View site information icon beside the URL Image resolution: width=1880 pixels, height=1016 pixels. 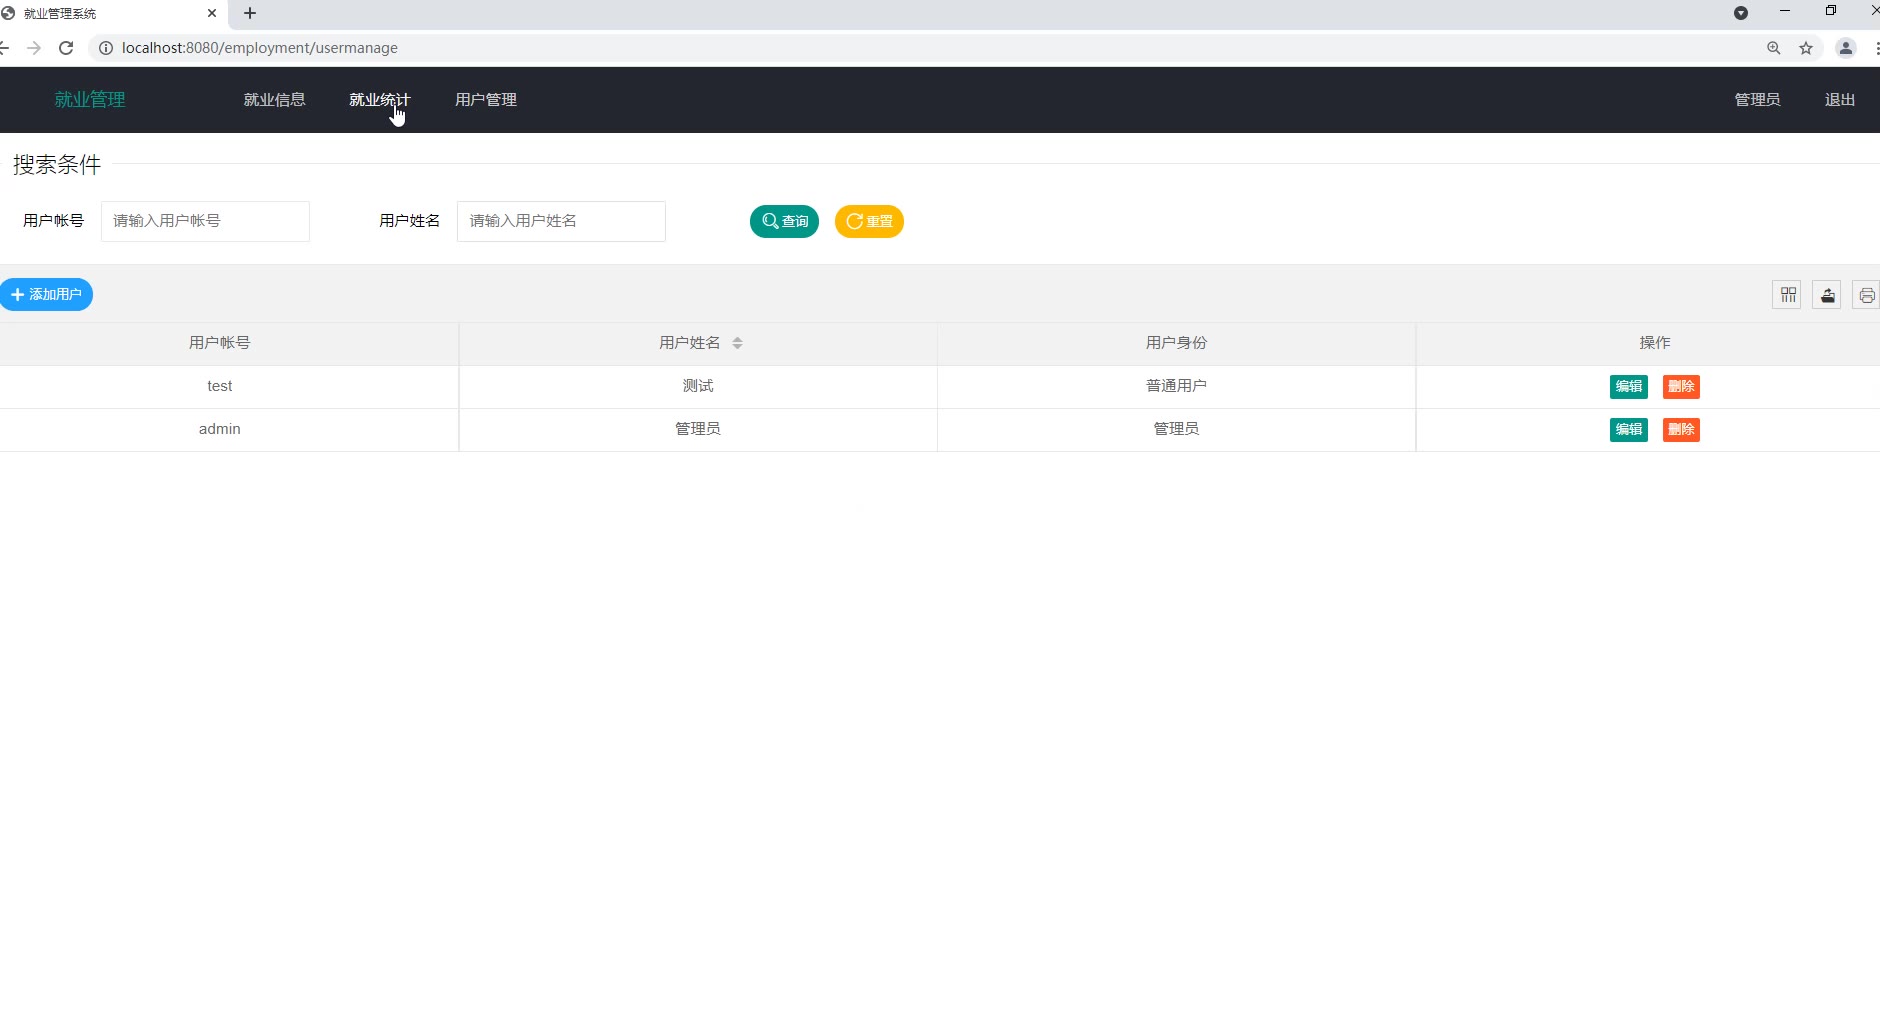[x=105, y=48]
